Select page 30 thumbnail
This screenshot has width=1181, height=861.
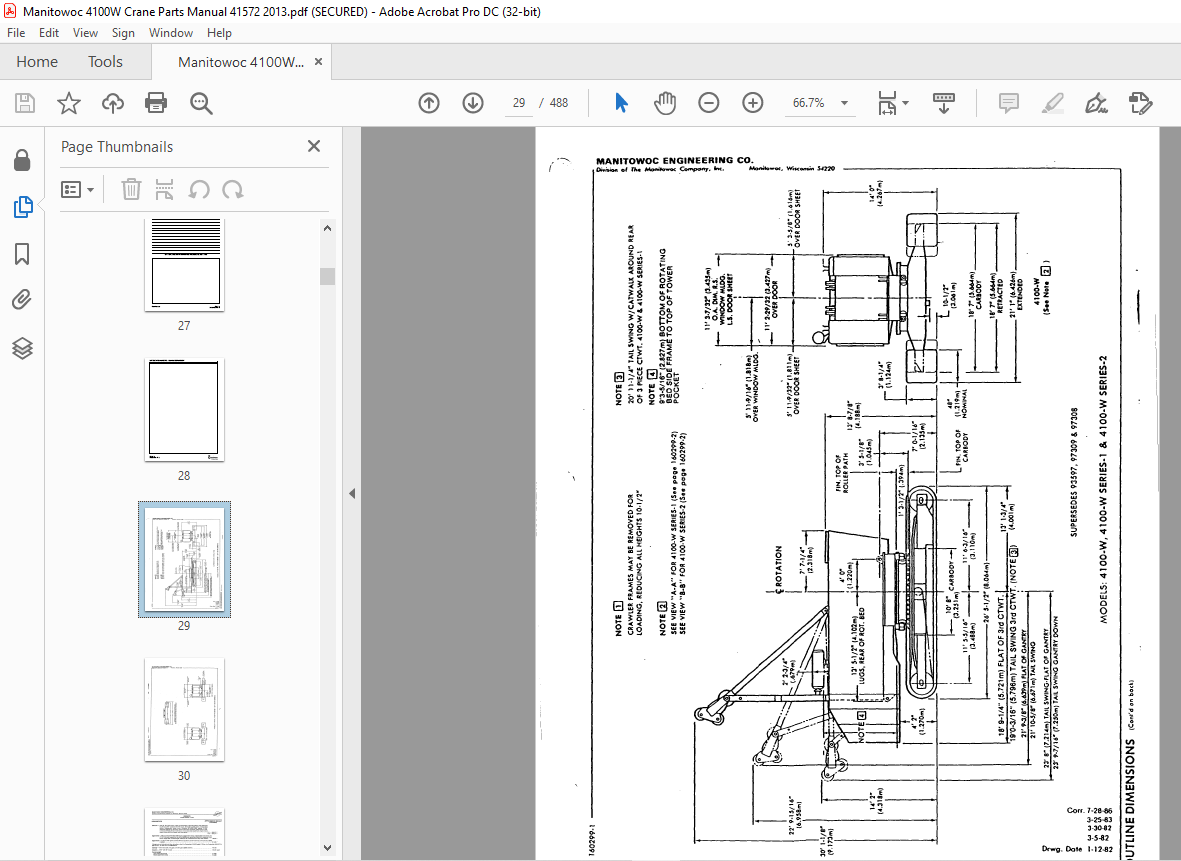point(185,710)
